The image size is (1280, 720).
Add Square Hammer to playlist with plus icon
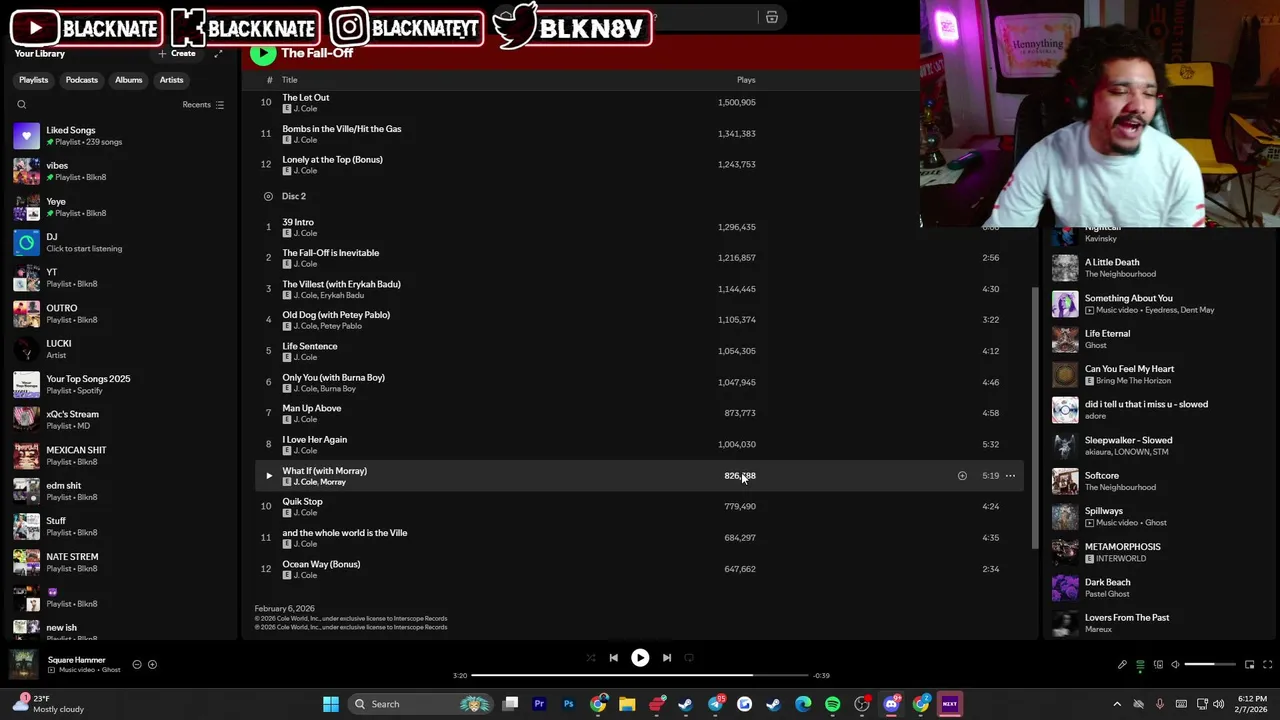(152, 664)
